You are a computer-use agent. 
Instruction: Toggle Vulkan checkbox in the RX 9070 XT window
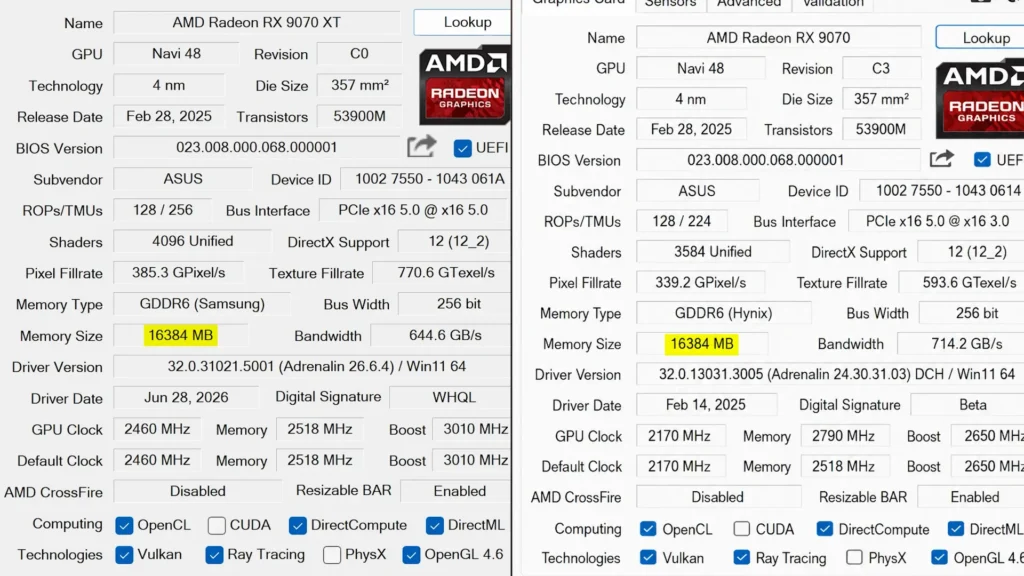[x=124, y=555]
